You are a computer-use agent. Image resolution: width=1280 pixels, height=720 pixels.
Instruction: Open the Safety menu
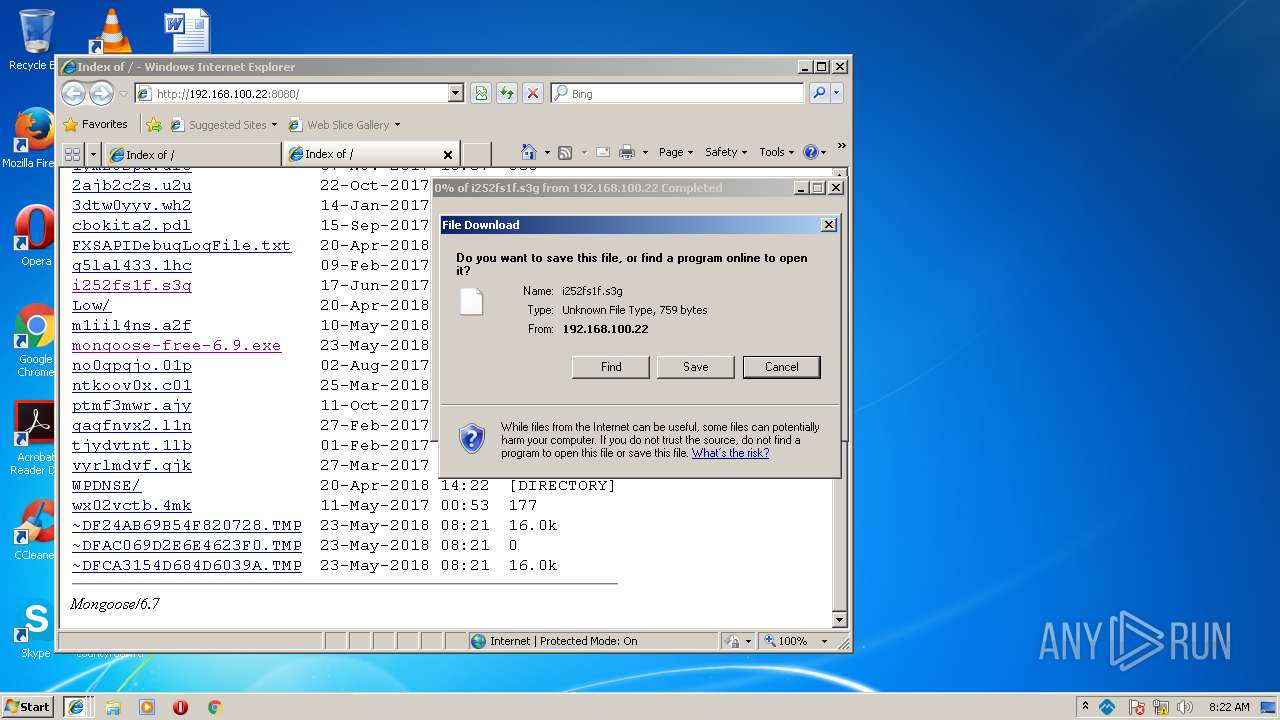coord(726,152)
